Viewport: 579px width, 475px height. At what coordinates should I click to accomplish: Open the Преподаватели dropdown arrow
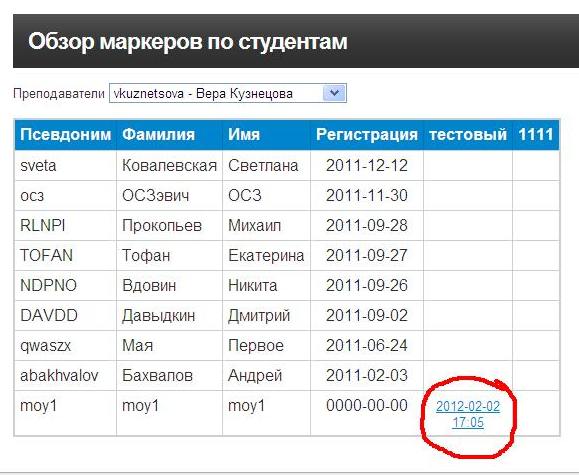pos(334,93)
